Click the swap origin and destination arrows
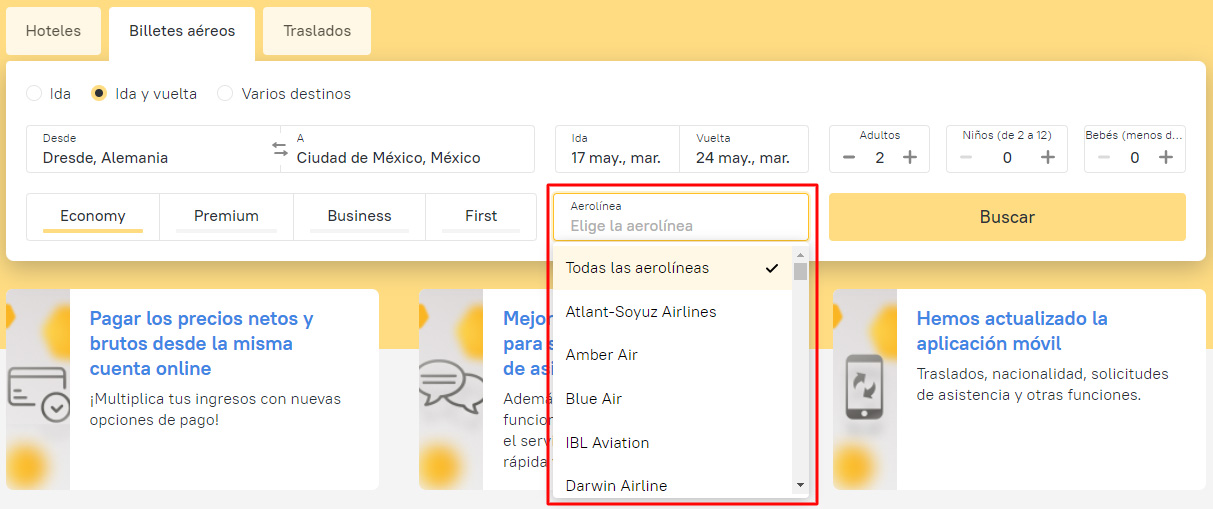1213x509 pixels. pyautogui.click(x=280, y=149)
